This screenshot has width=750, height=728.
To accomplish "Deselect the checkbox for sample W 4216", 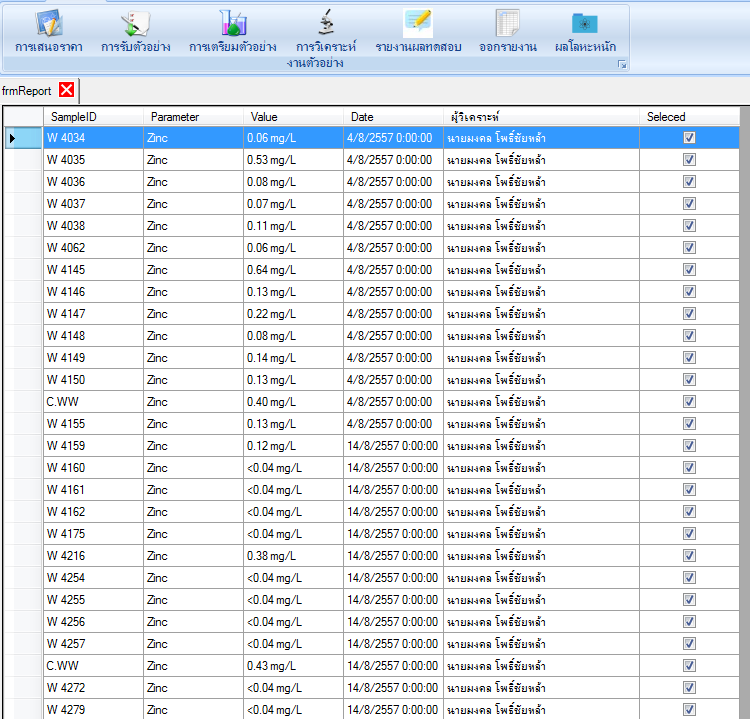I will (689, 556).
